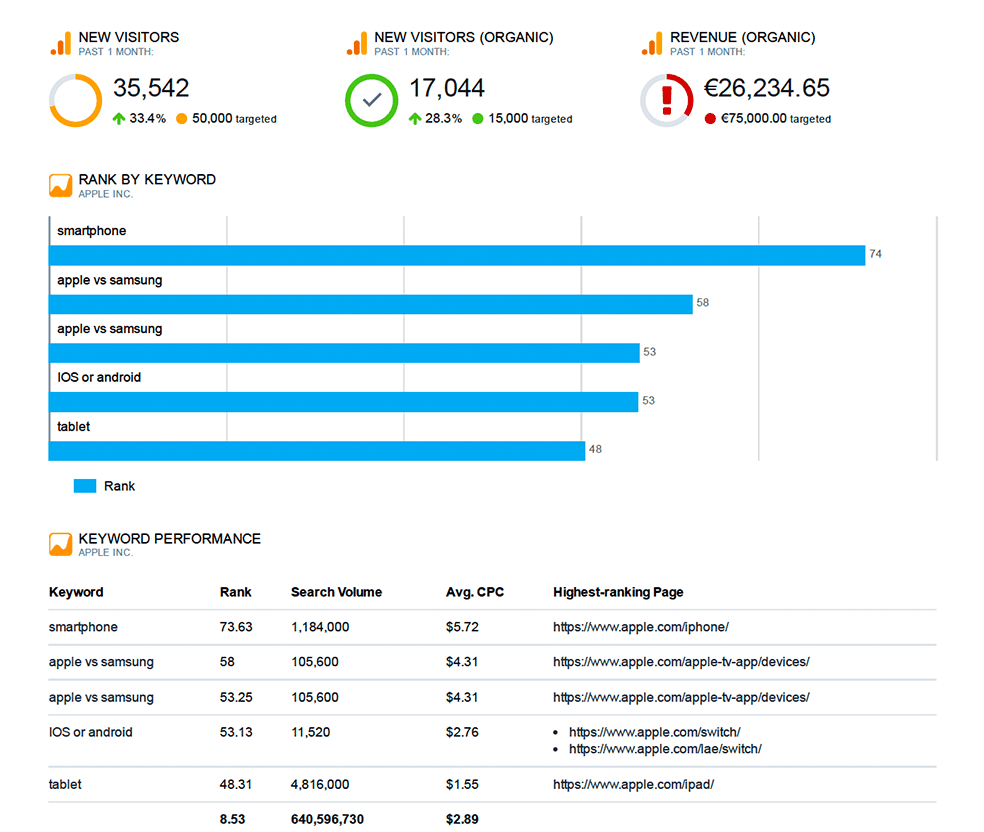Click the Avg. CPC column header
This screenshot has width=984, height=832.
point(474,592)
